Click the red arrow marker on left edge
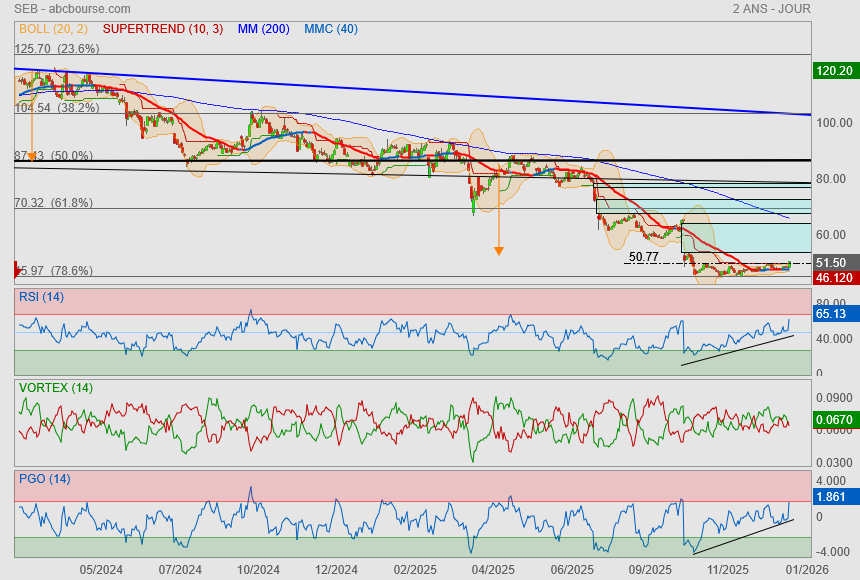Screen dimensions: 860x580 17,270
